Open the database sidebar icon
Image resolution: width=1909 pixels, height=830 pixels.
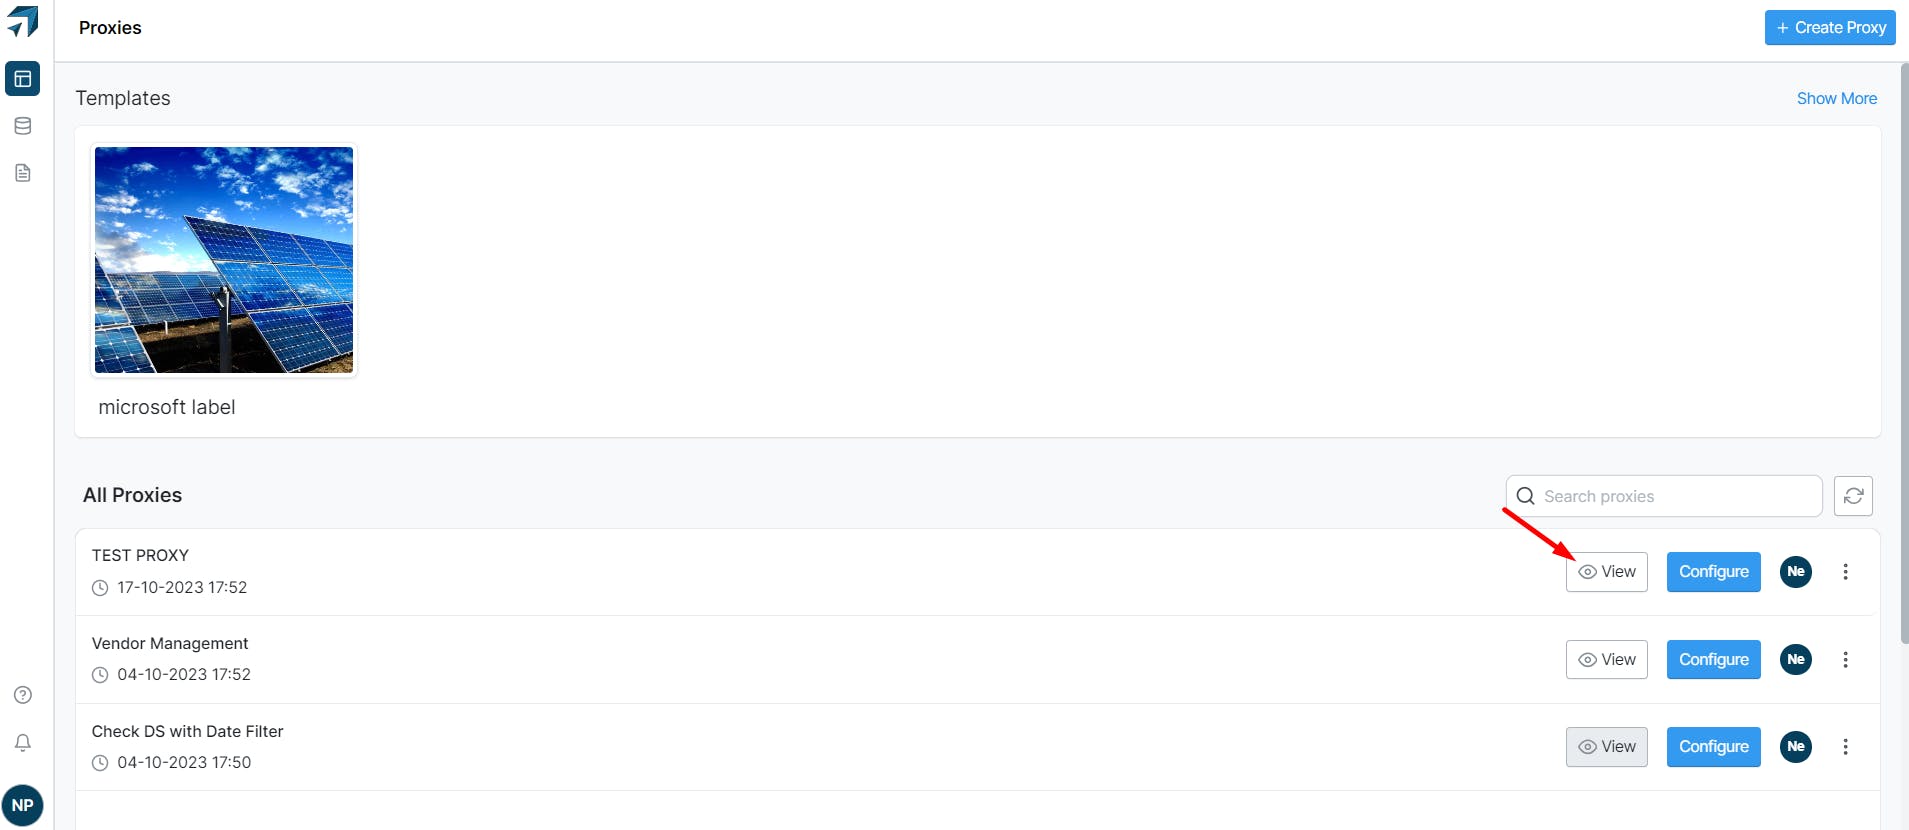pyautogui.click(x=22, y=126)
